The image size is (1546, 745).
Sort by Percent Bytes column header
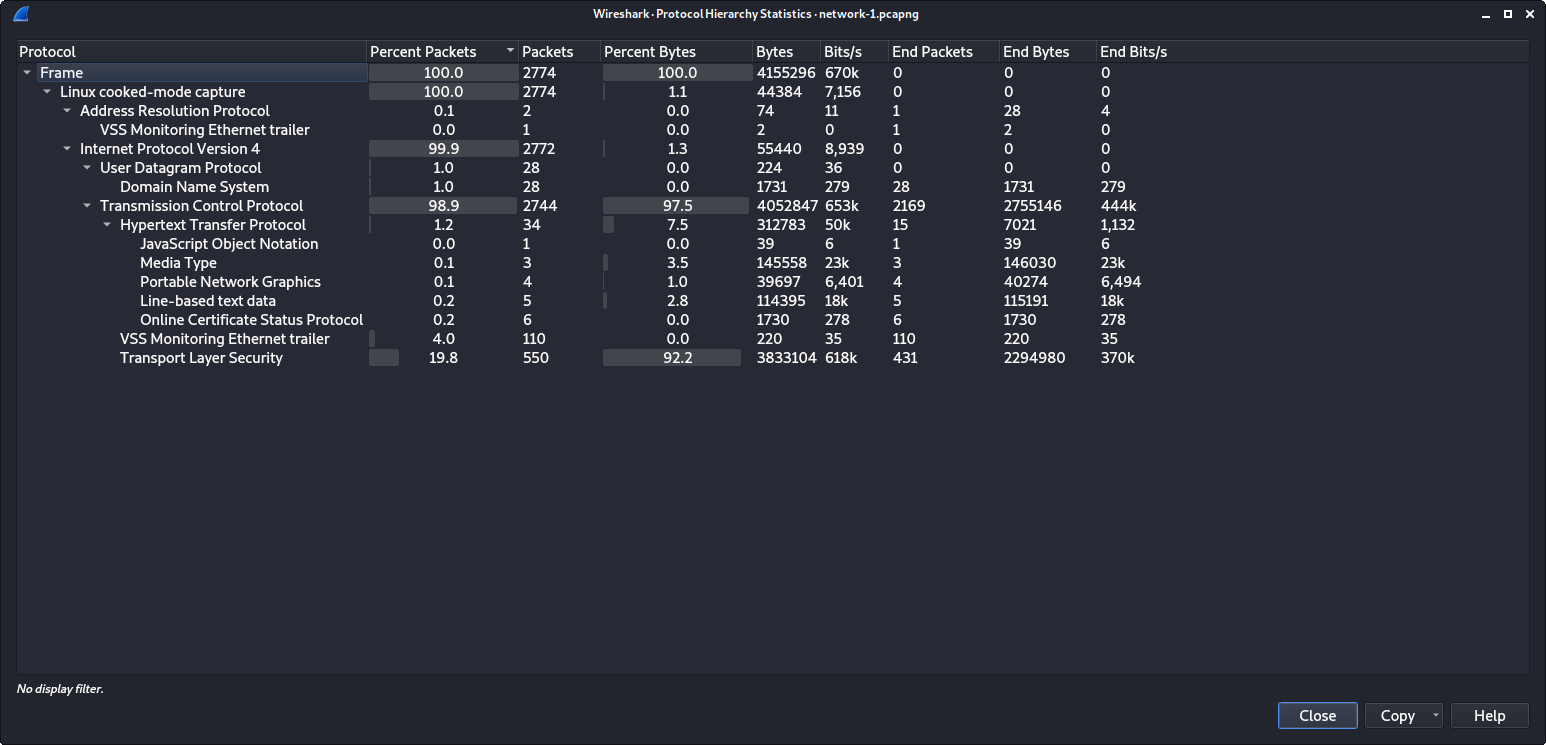pos(676,52)
